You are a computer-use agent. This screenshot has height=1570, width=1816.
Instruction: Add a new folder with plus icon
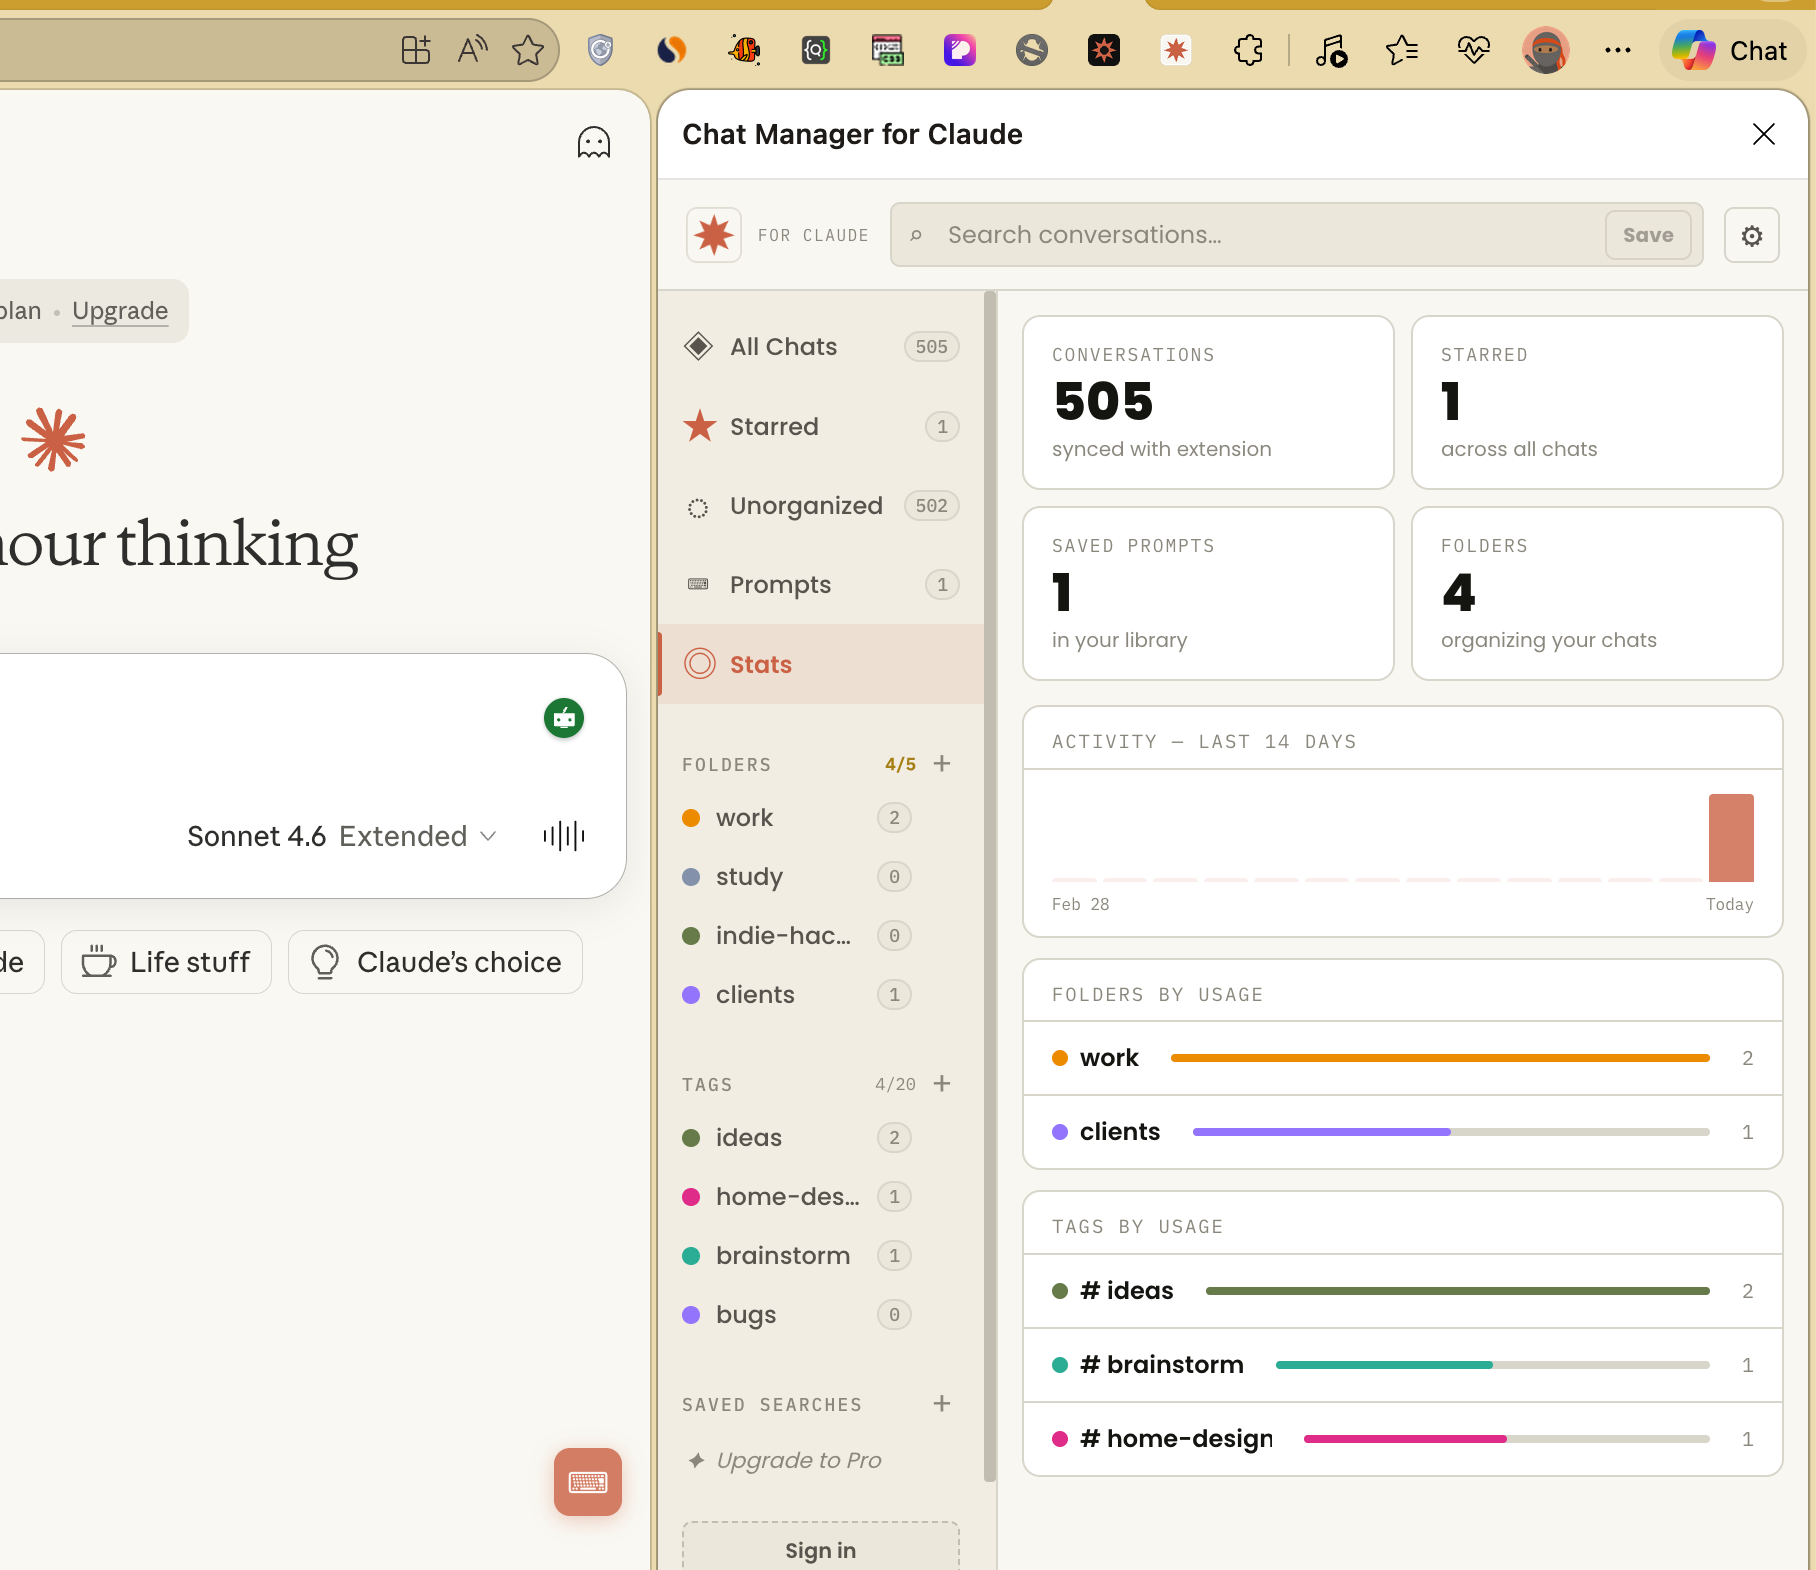pos(942,764)
